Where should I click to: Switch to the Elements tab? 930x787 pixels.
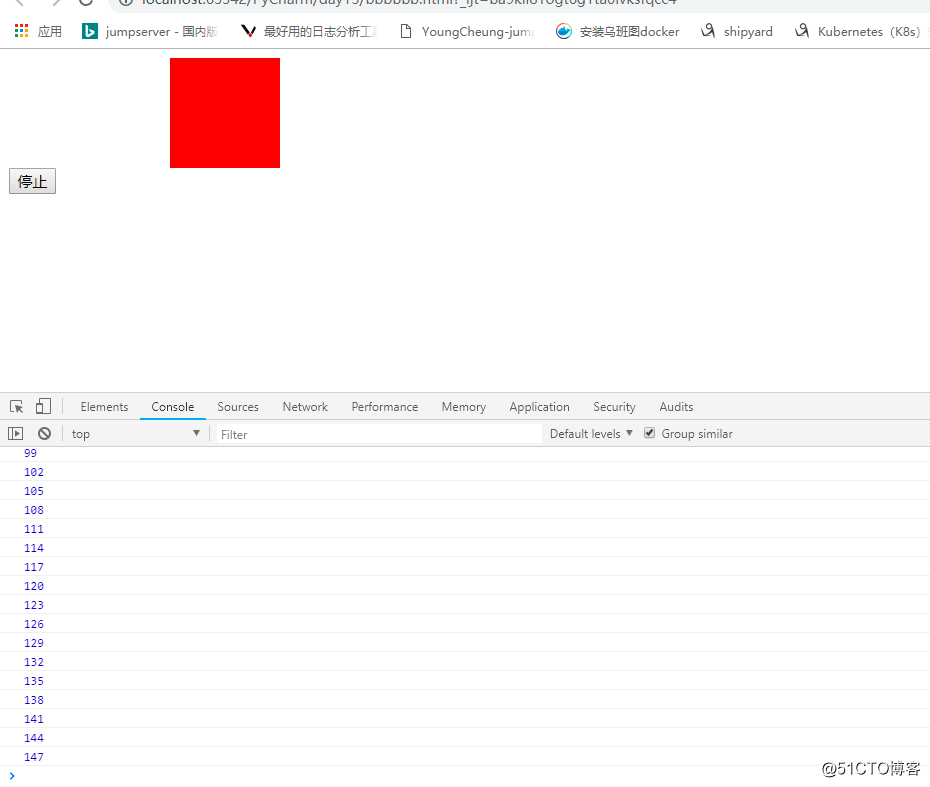(x=104, y=407)
